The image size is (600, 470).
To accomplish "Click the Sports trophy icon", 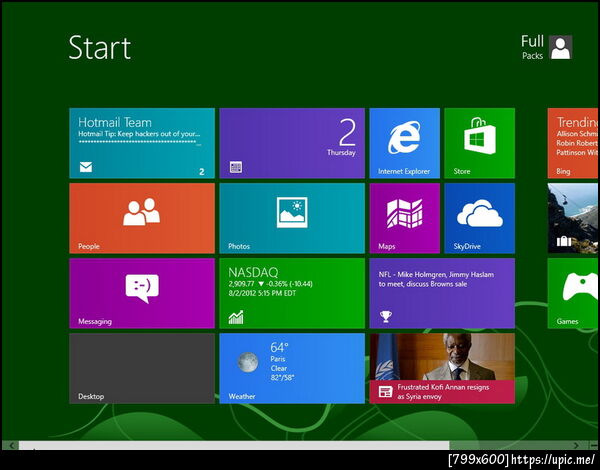I will click(385, 317).
